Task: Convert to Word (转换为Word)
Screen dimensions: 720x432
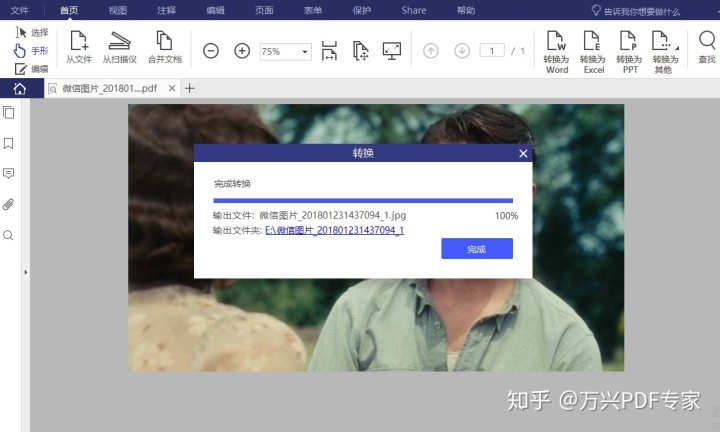Action: tap(557, 51)
